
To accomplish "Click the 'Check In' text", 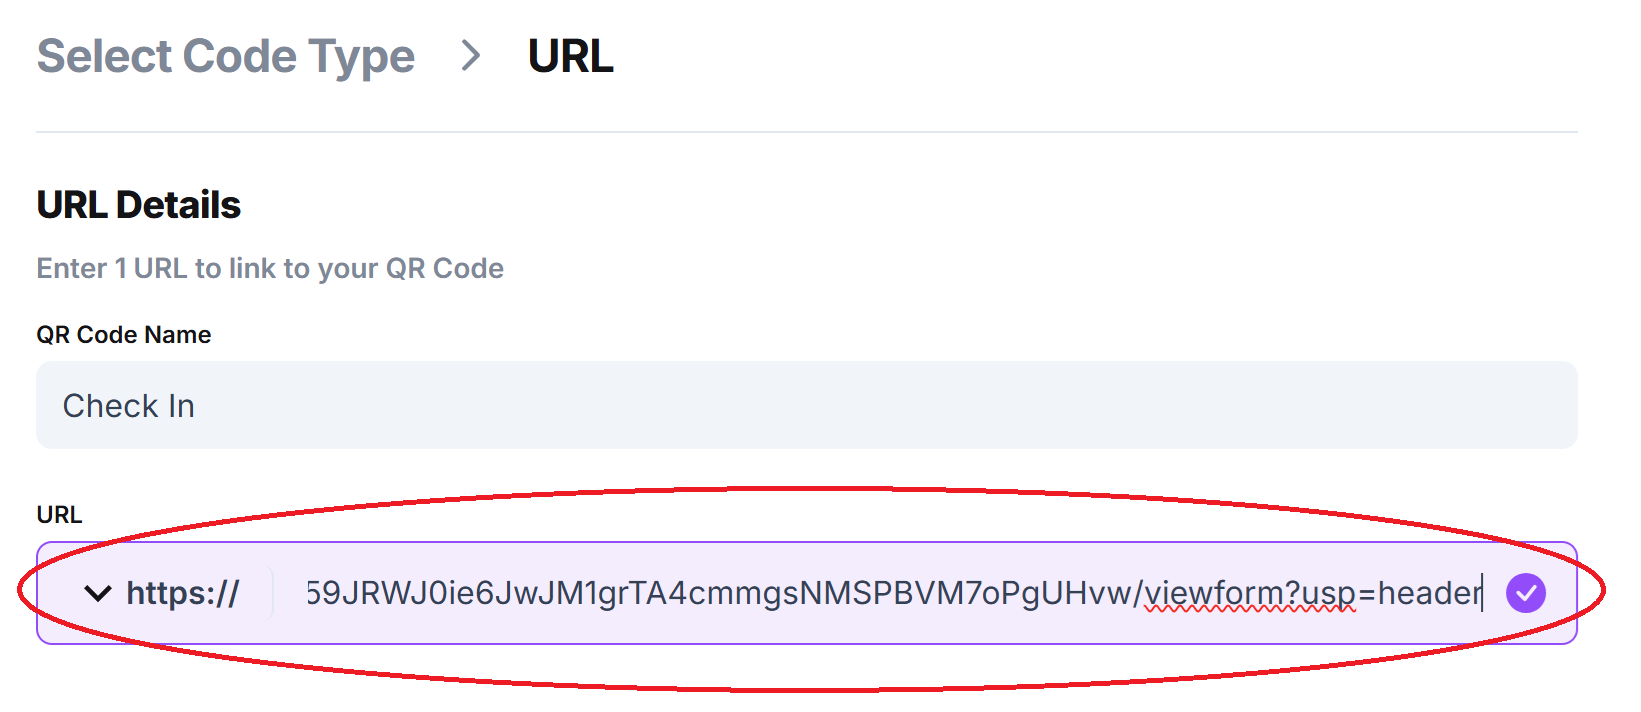I will (x=129, y=406).
